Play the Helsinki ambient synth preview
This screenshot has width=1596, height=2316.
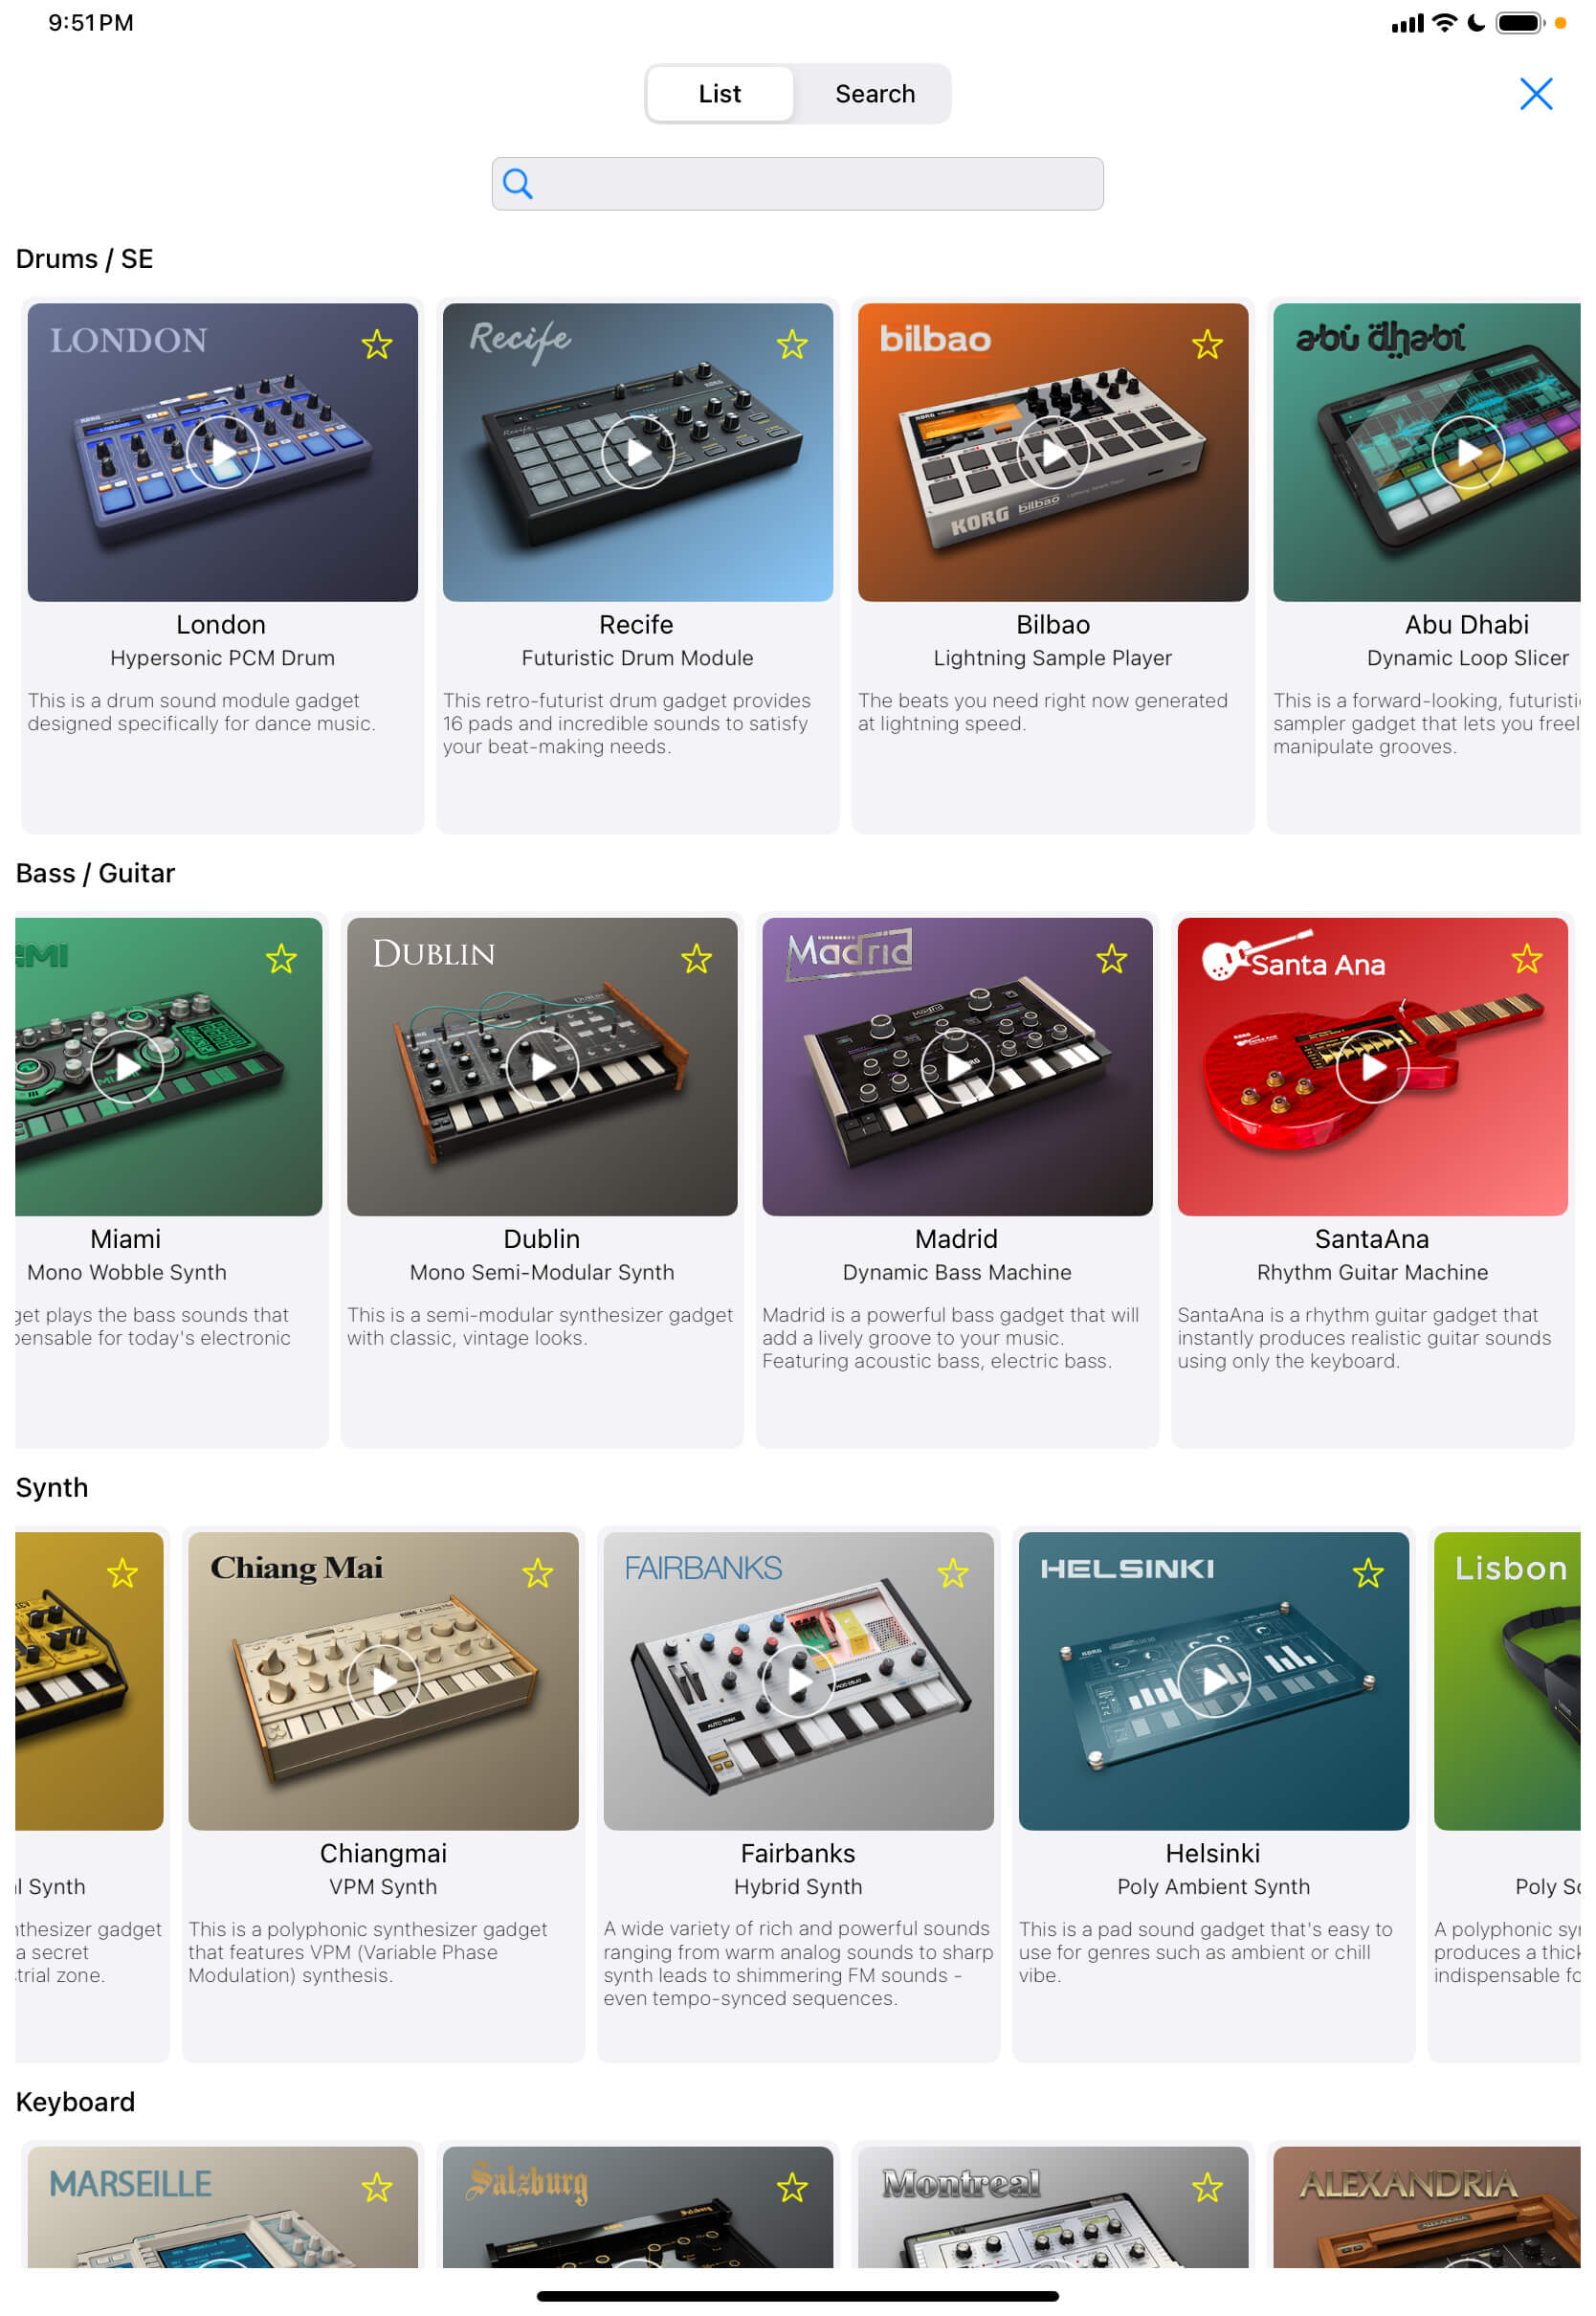pos(1214,1682)
